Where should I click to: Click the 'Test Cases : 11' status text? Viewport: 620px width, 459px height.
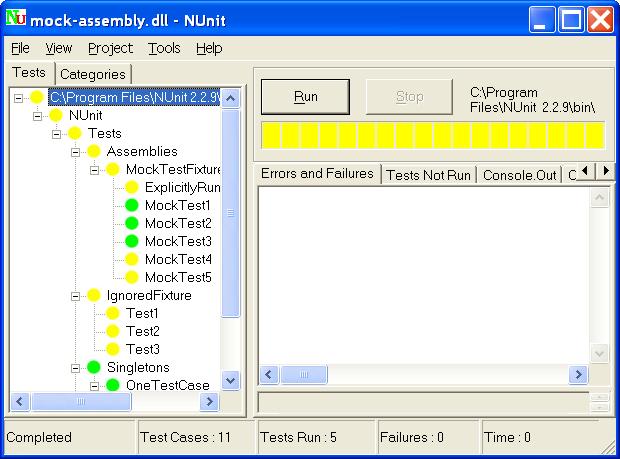[185, 437]
